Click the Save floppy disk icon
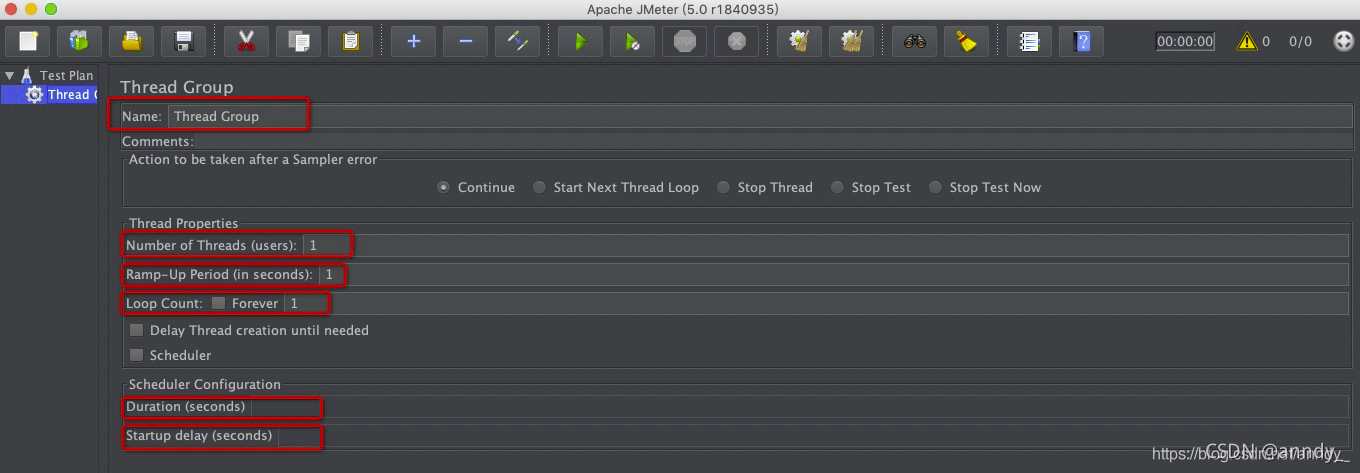The image size is (1360, 473). pyautogui.click(x=183, y=42)
